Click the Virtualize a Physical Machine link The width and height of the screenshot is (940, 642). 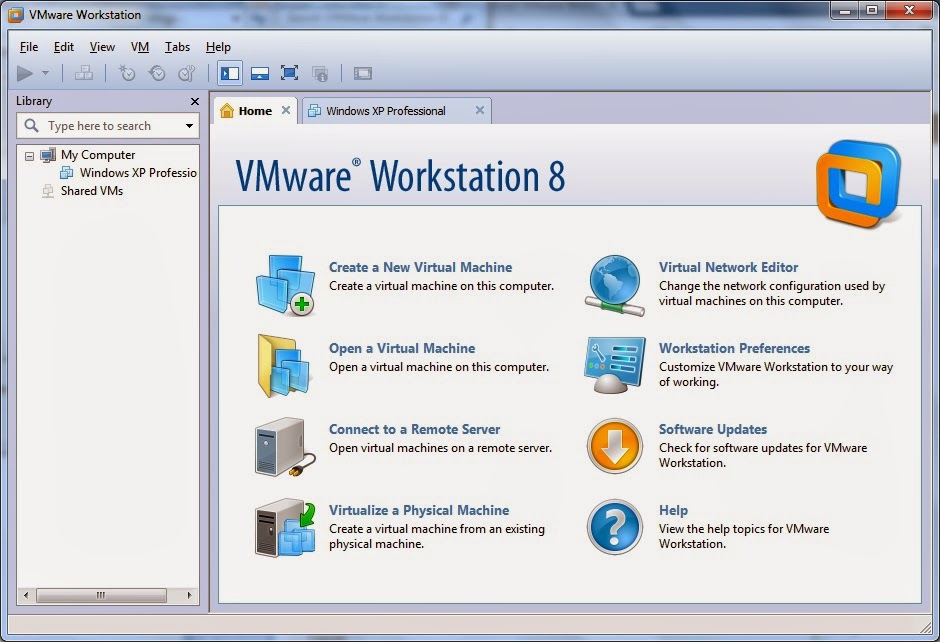pos(419,510)
